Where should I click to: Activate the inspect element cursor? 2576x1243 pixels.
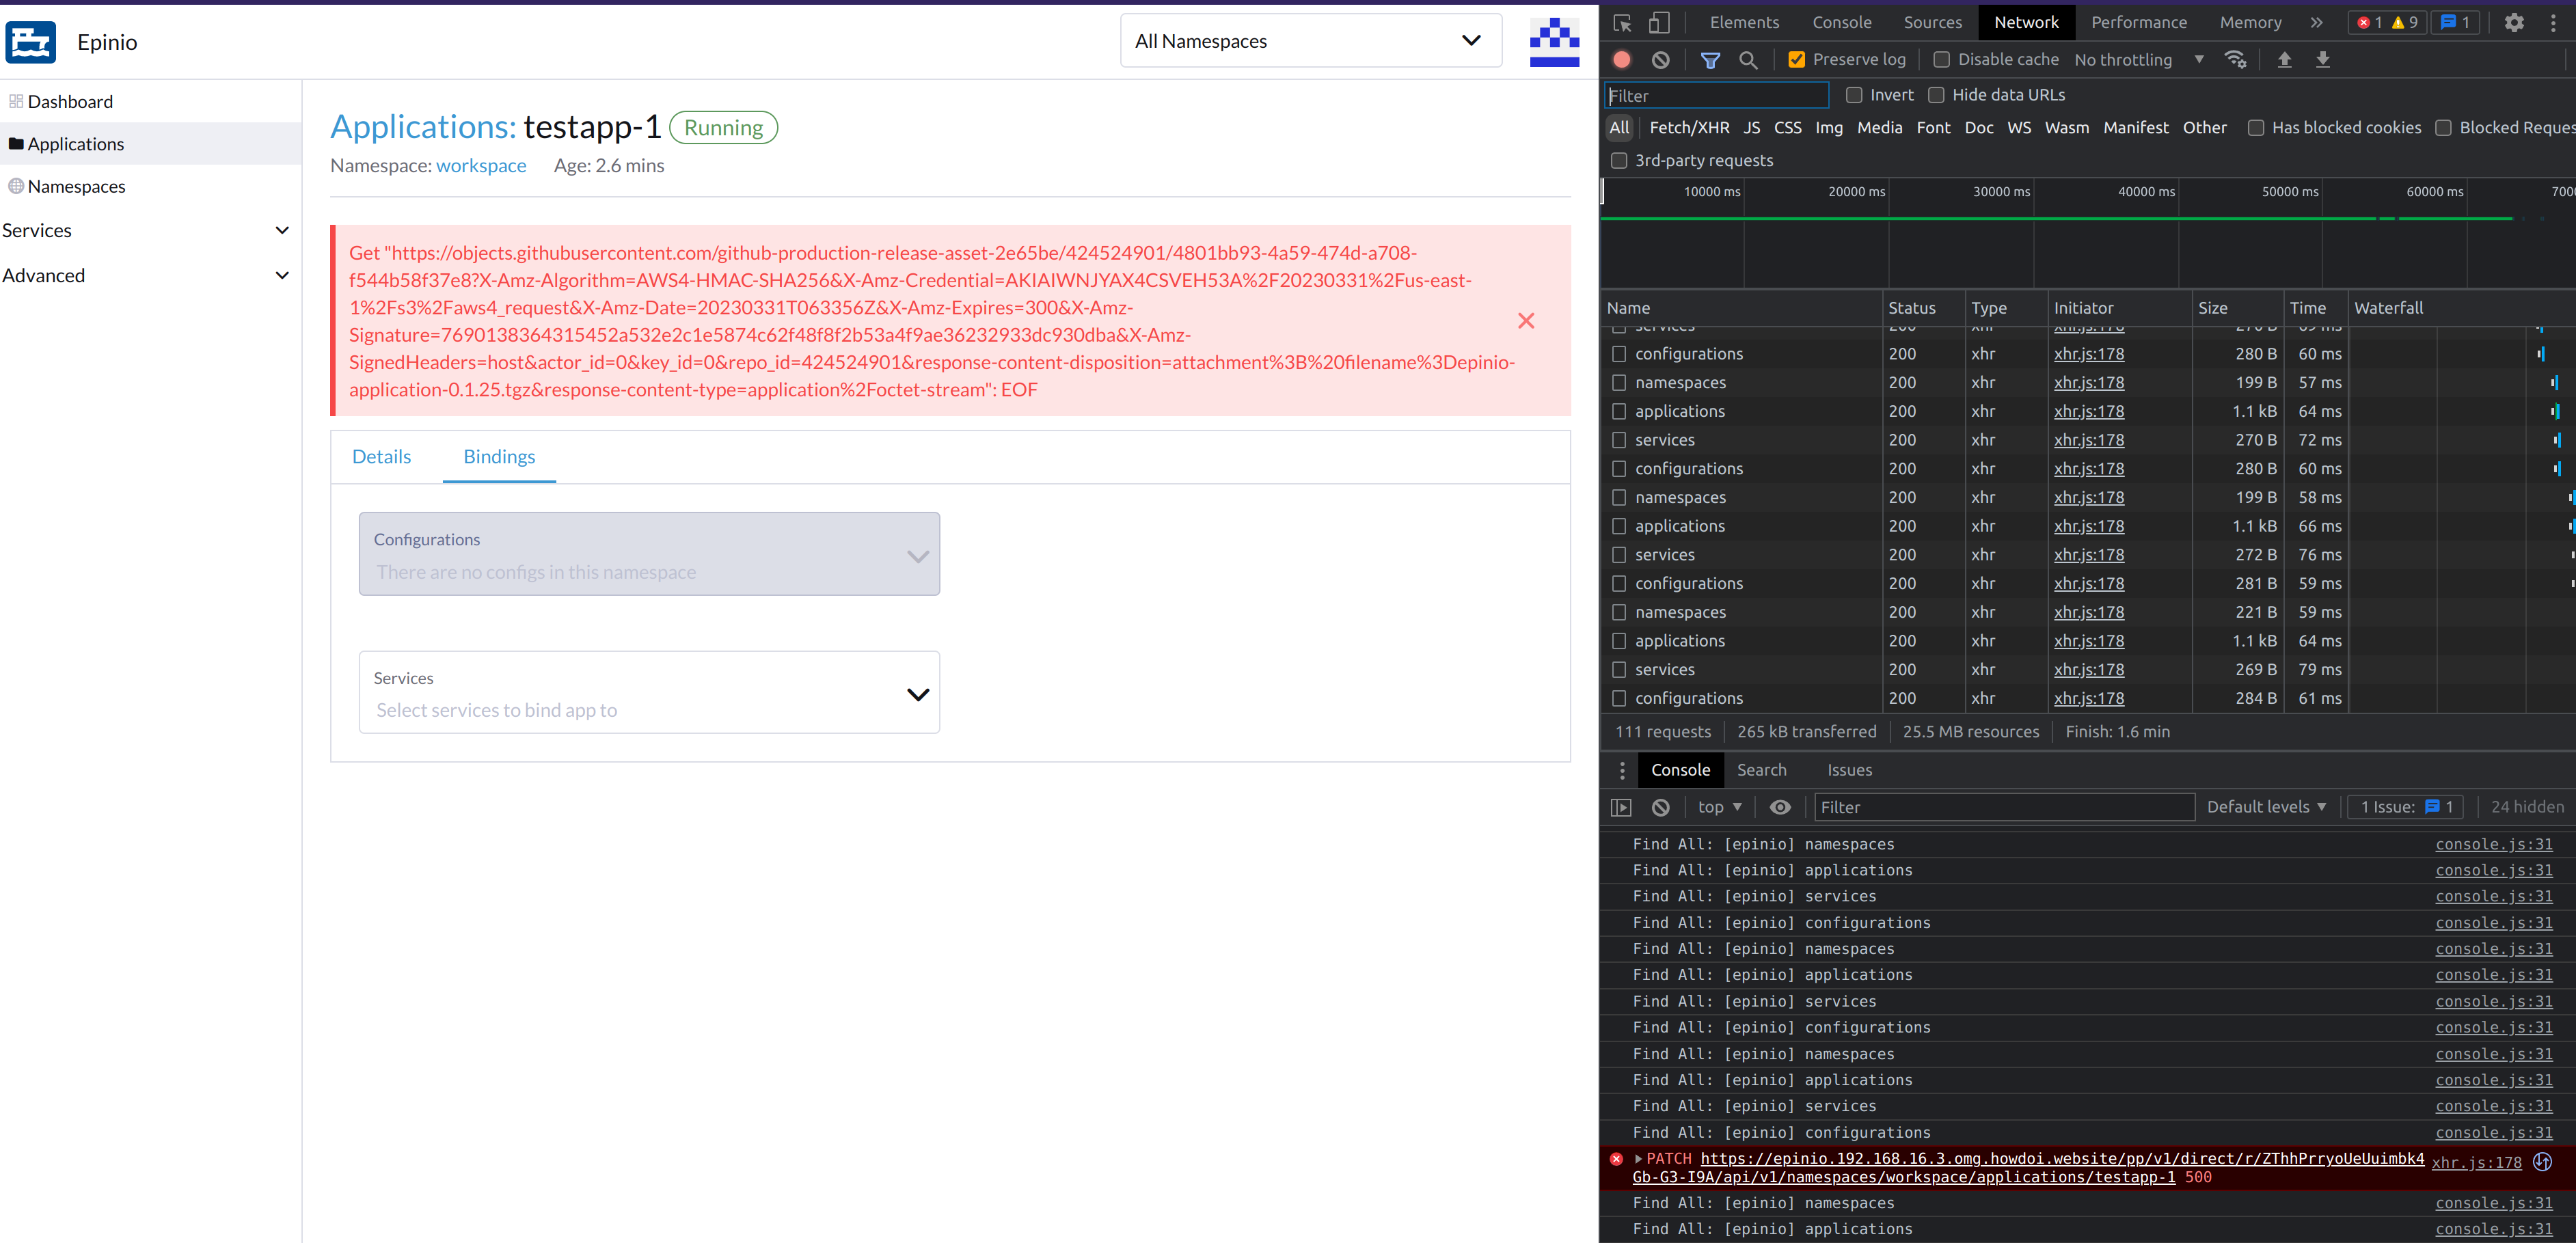1622,22
